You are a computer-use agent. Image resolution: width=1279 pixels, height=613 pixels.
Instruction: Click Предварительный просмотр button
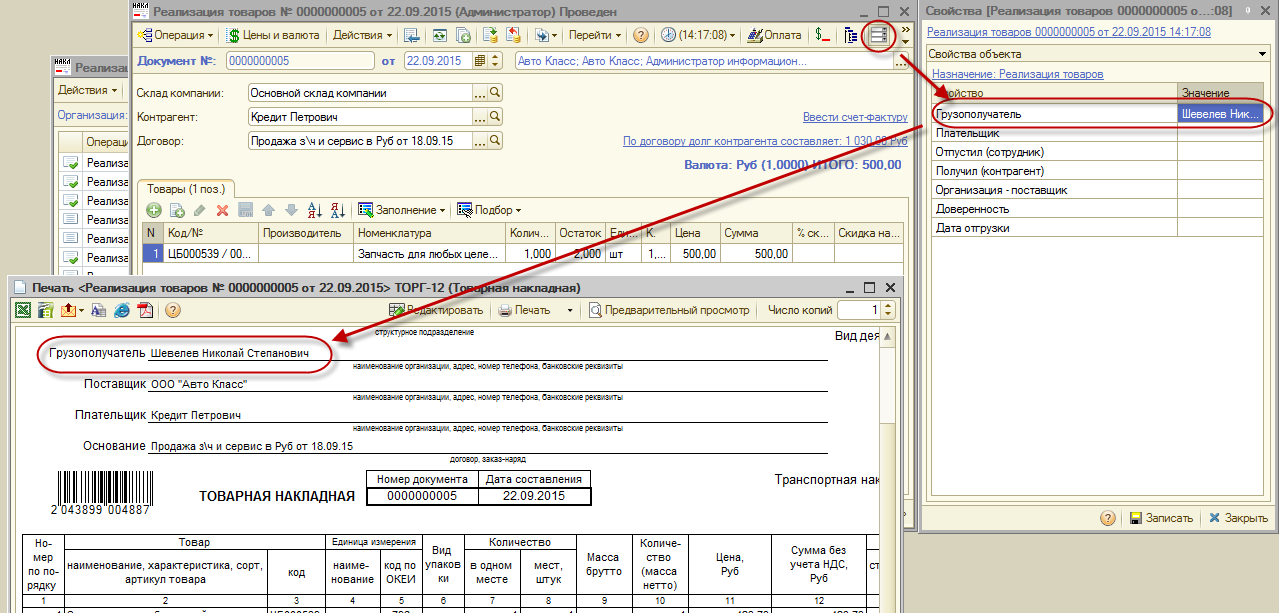[x=669, y=310]
